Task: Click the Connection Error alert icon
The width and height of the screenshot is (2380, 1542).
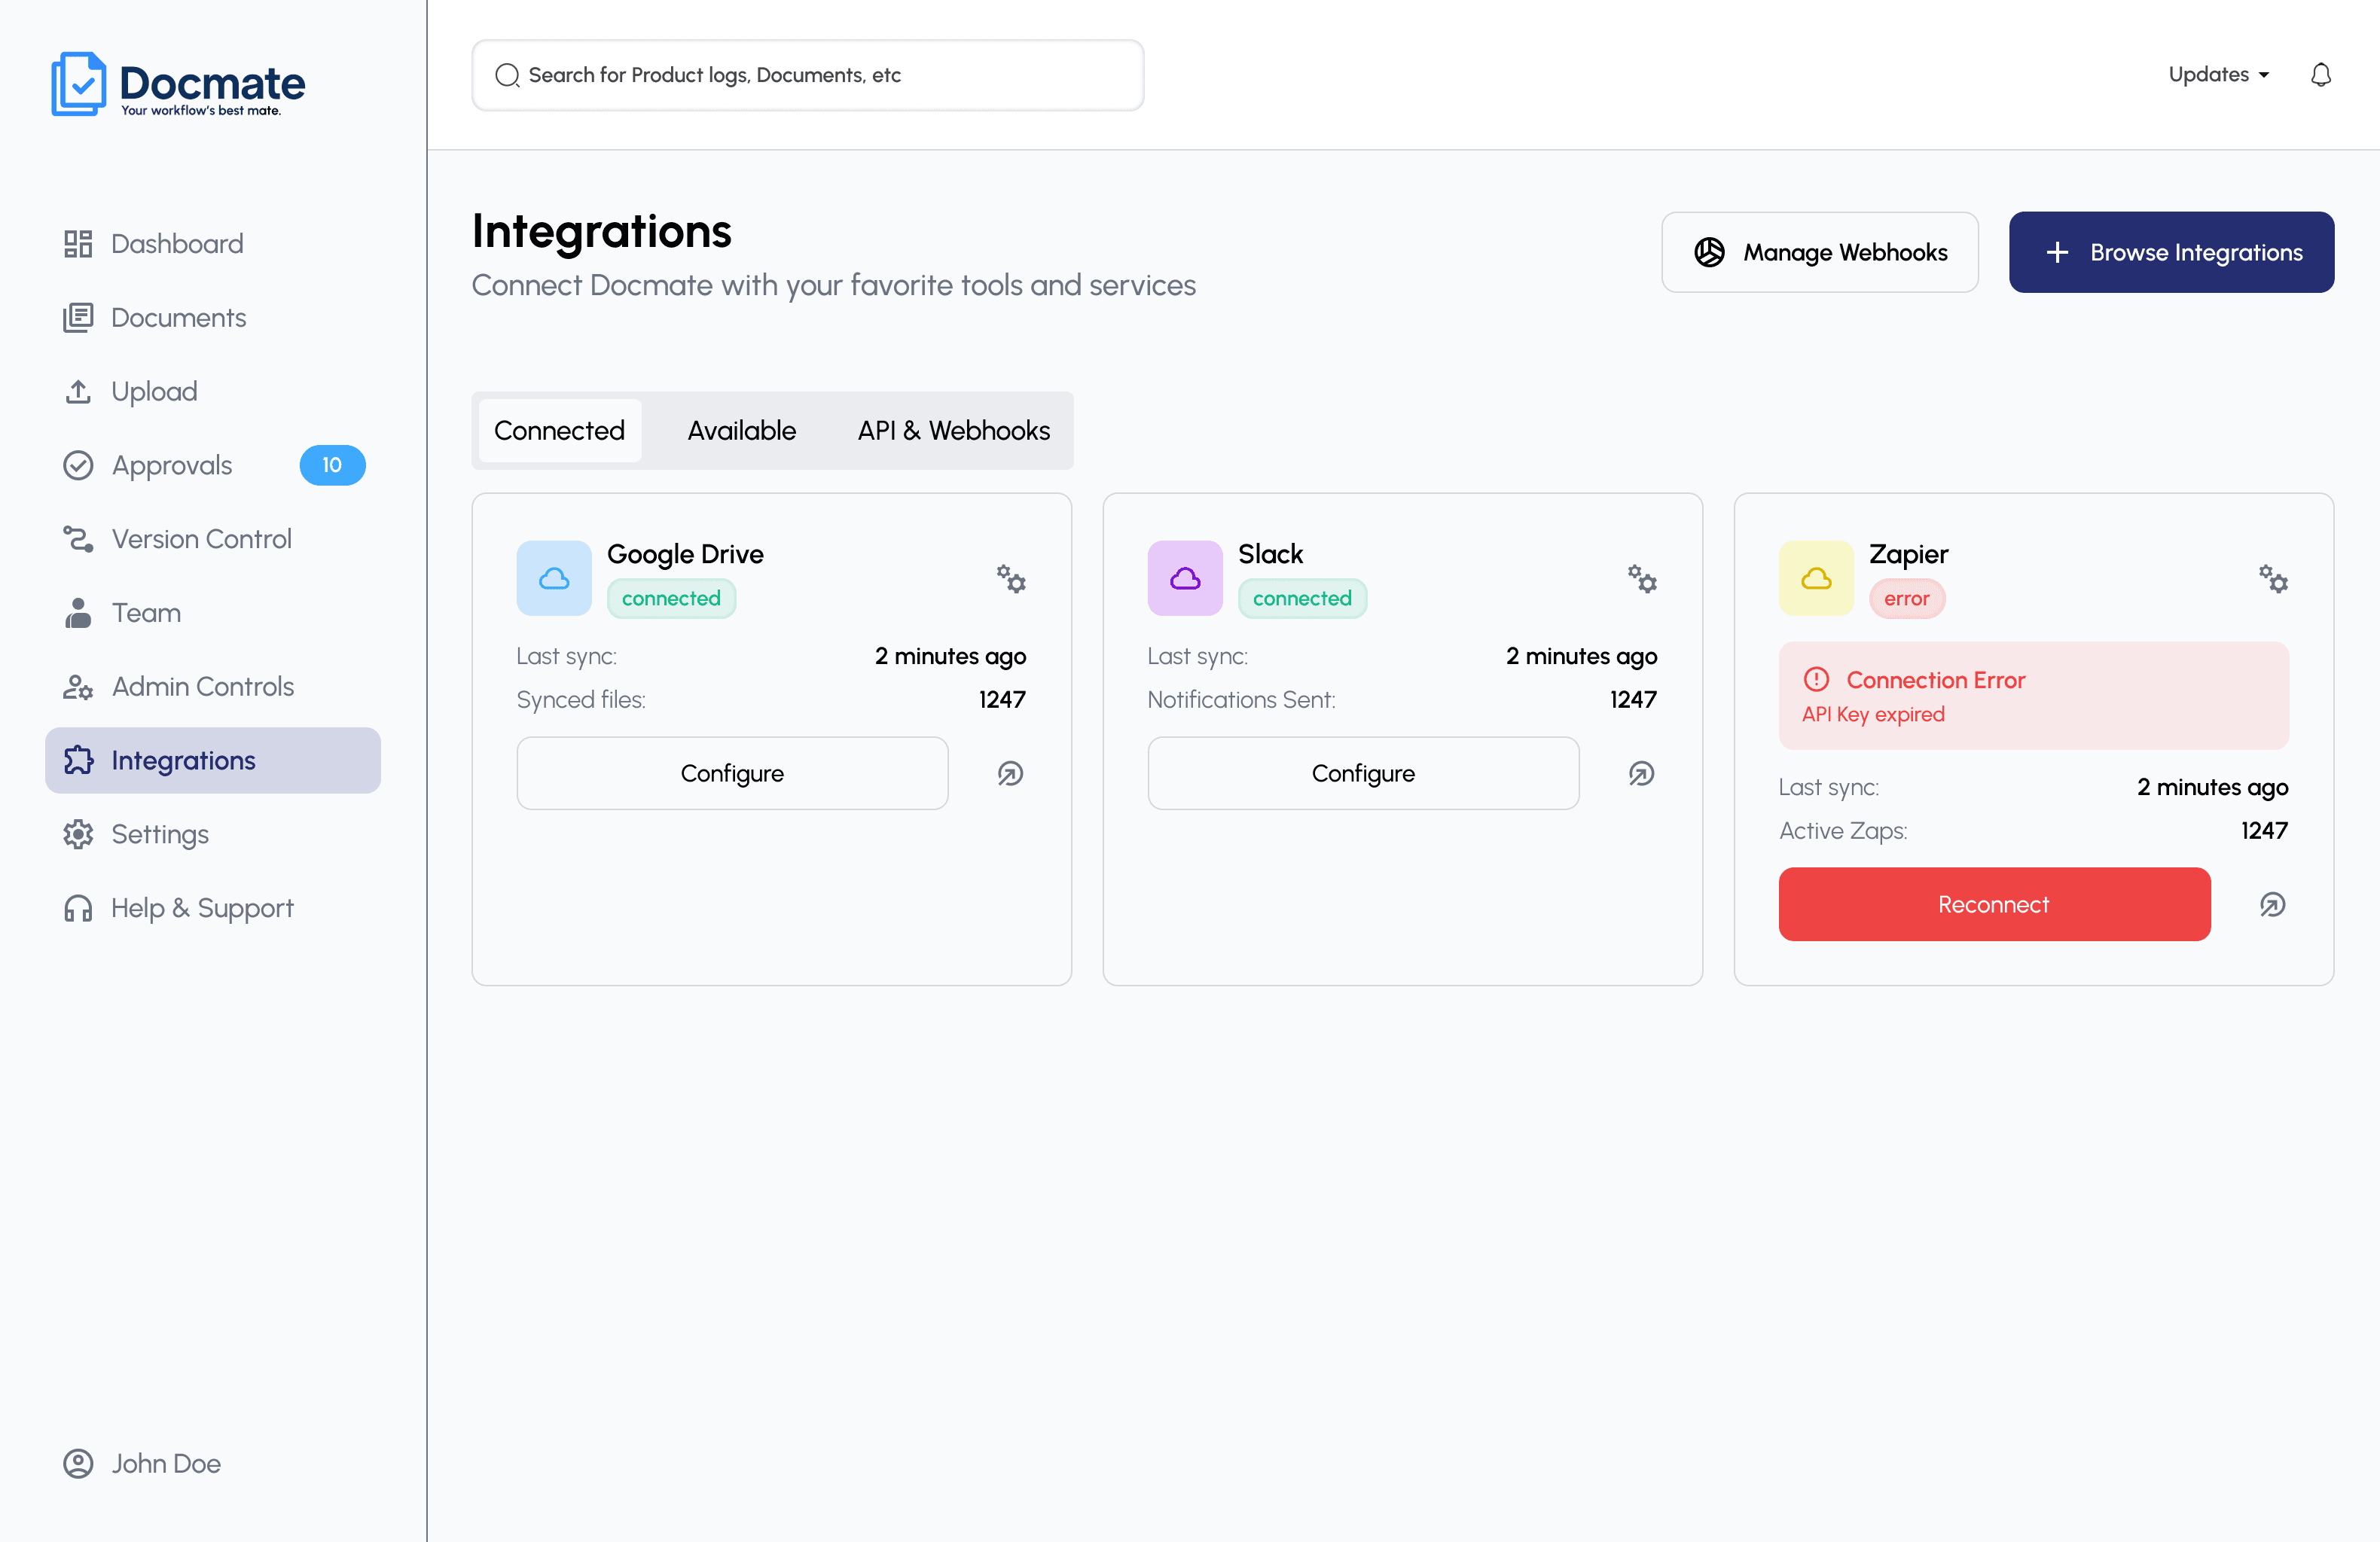Action: click(1816, 680)
